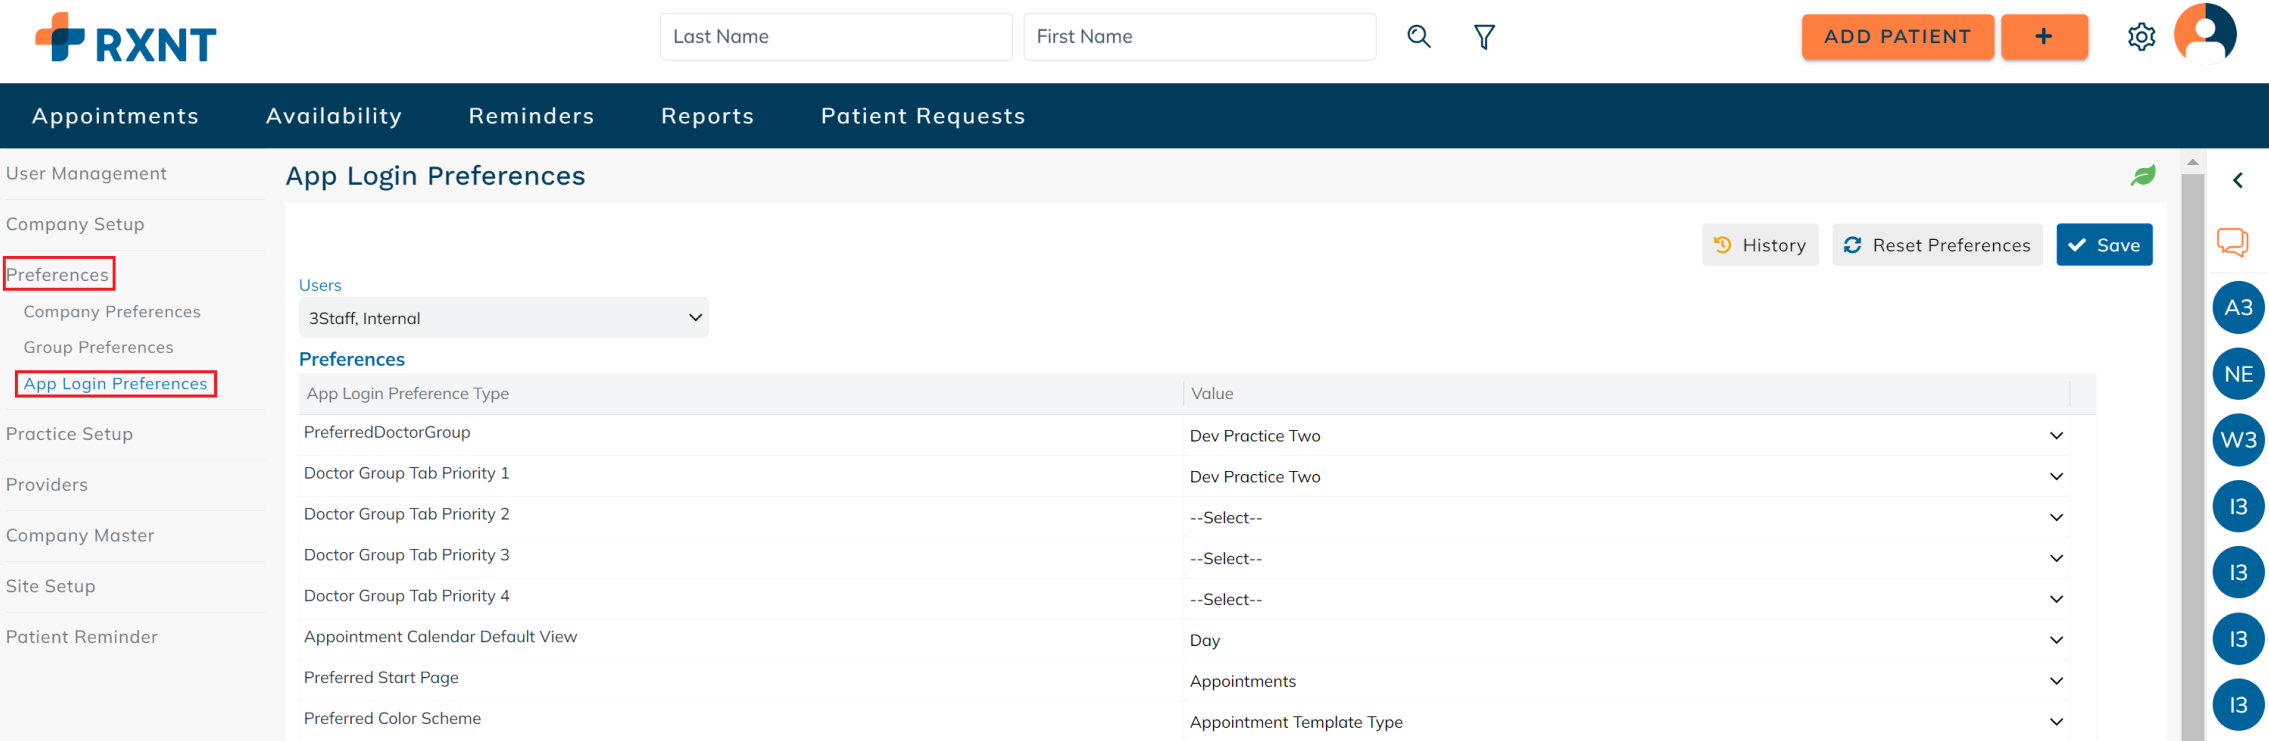Image resolution: width=2269 pixels, height=741 pixels.
Task: Select the W3 avatar badge
Action: tap(2238, 440)
